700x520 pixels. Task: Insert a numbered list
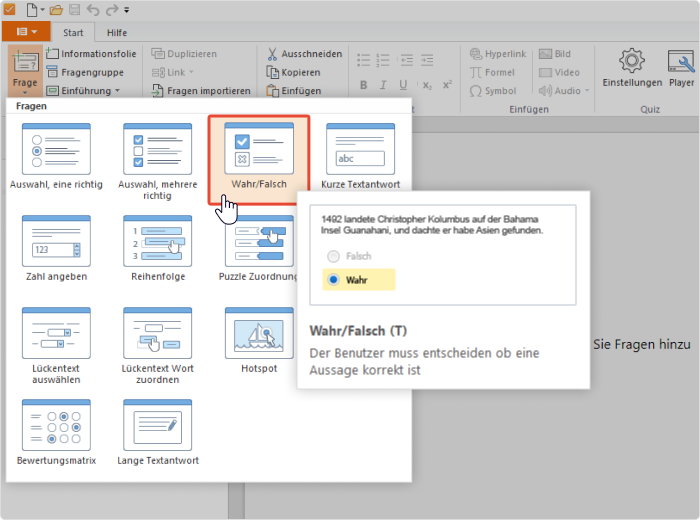[x=383, y=60]
